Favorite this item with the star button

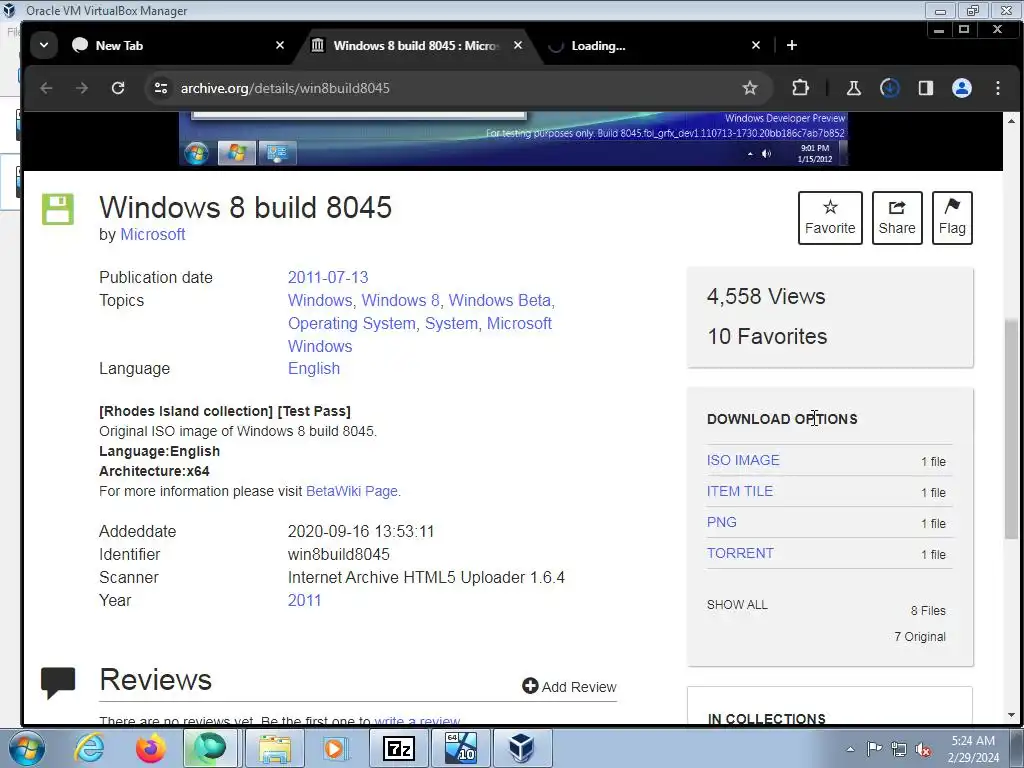point(830,217)
